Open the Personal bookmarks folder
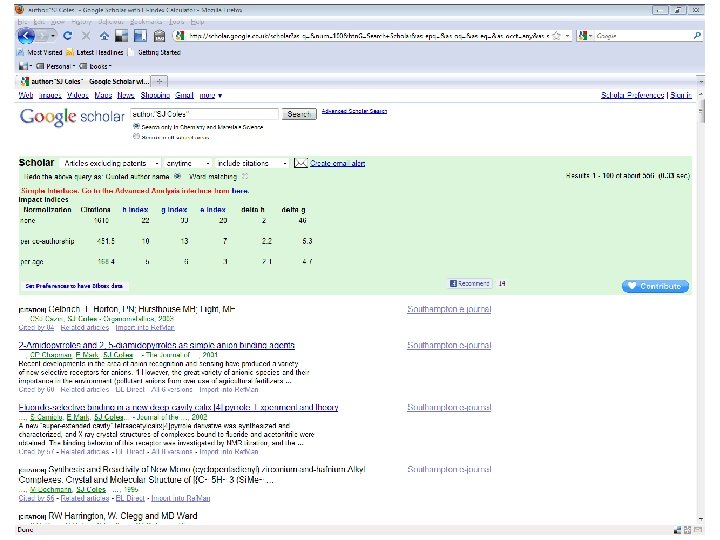This screenshot has width=720, height=540. (x=55, y=66)
